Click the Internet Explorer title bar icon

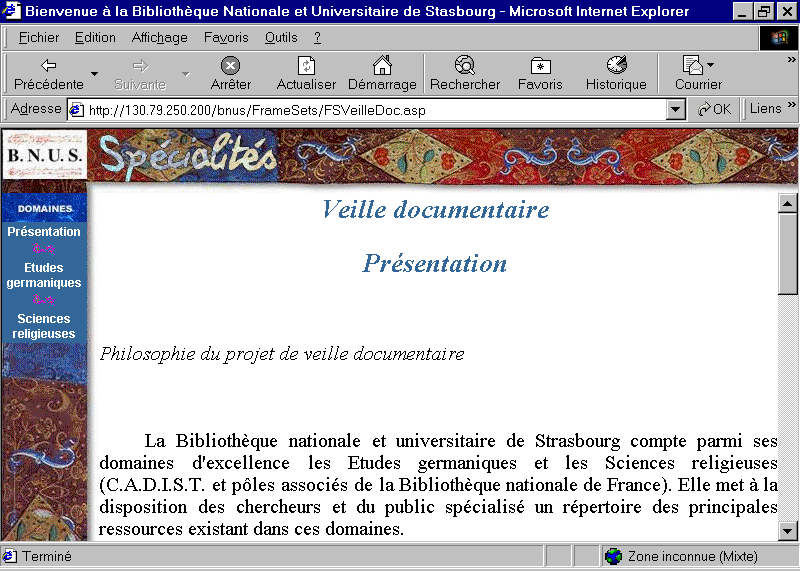point(11,10)
